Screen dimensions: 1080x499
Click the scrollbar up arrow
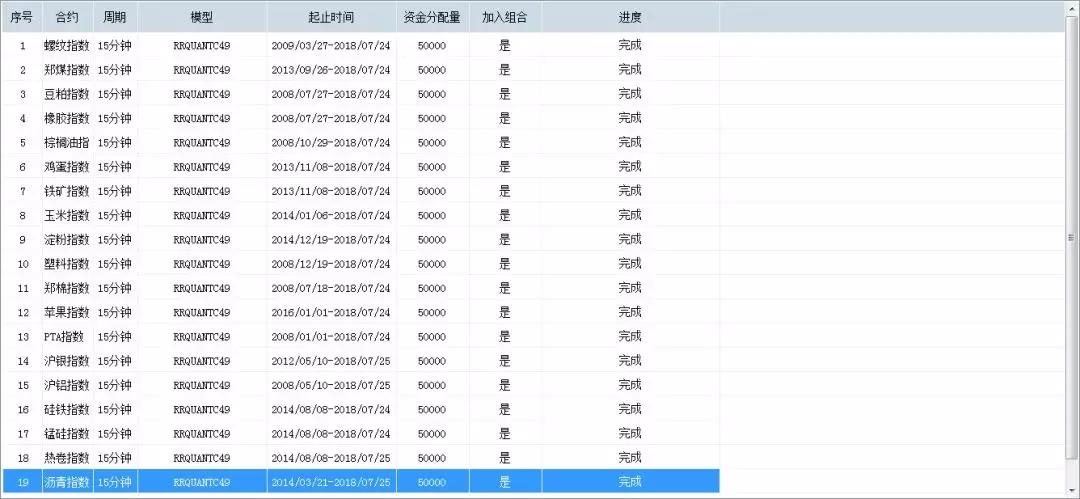(x=1071, y=6)
